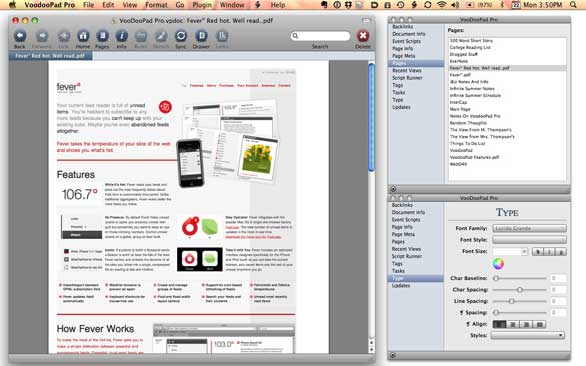Screen dimensions: 586x366
Task: Open the color wheel picker
Action: (498, 264)
